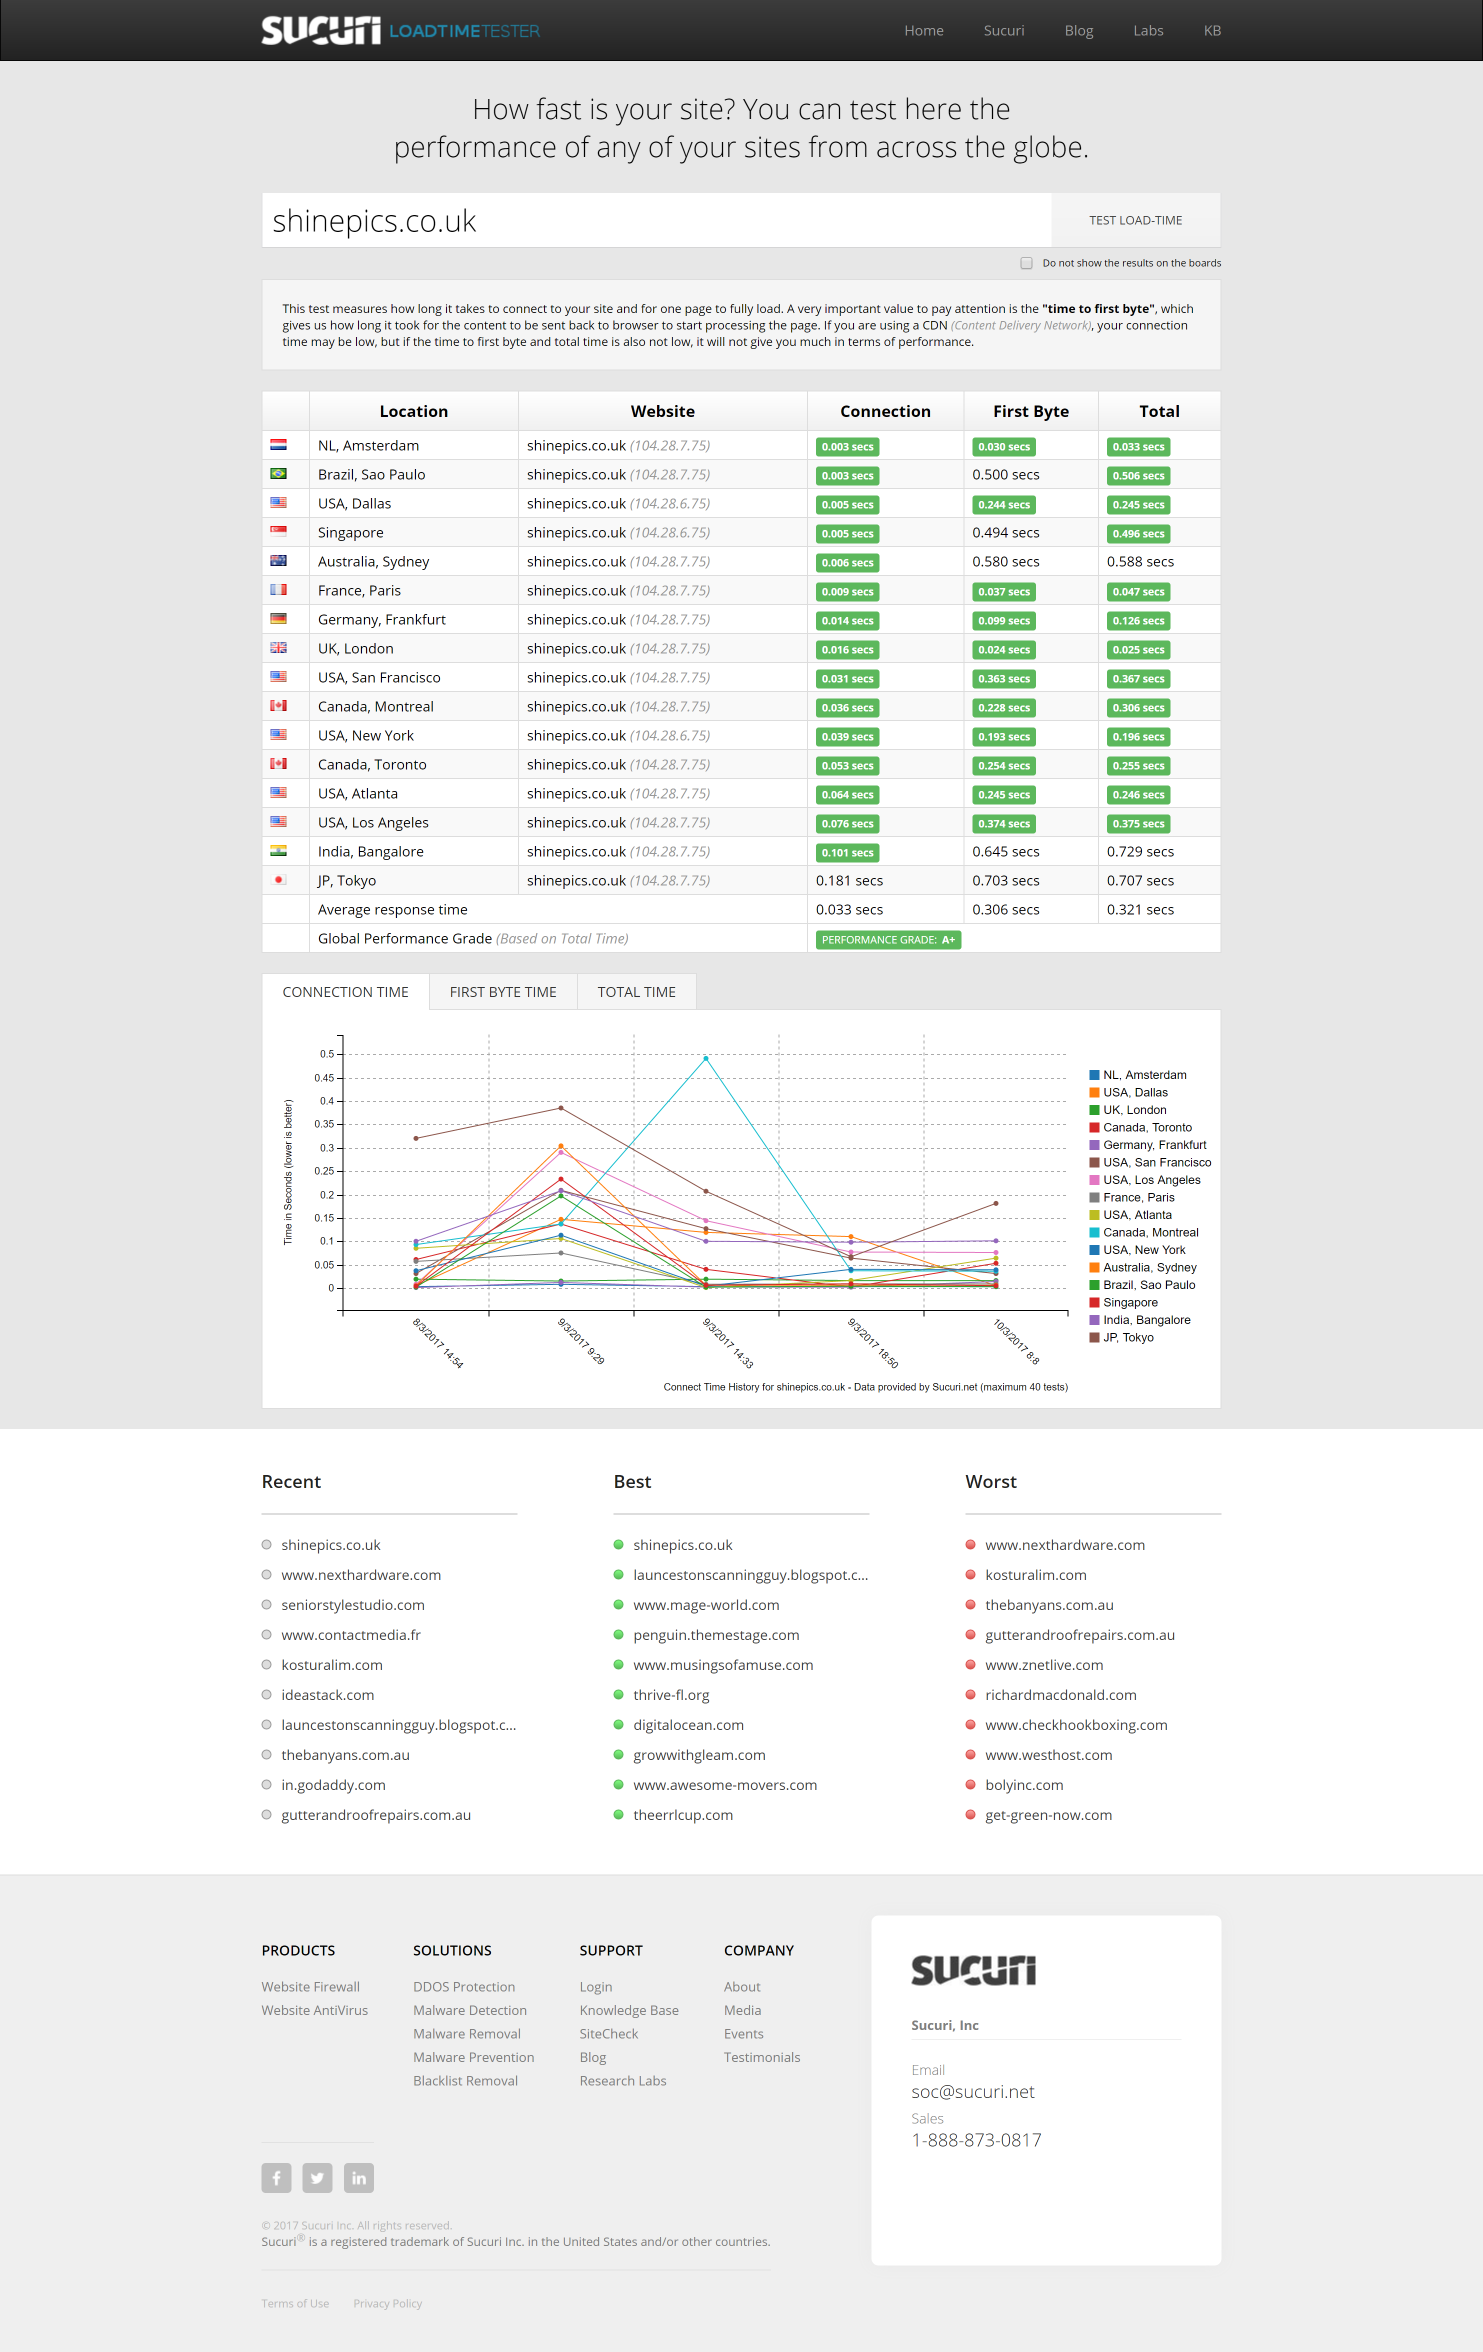The width and height of the screenshot is (1483, 2352).
Task: Click the 0.003 secs connection badge for Amsterdam
Action: [x=848, y=446]
